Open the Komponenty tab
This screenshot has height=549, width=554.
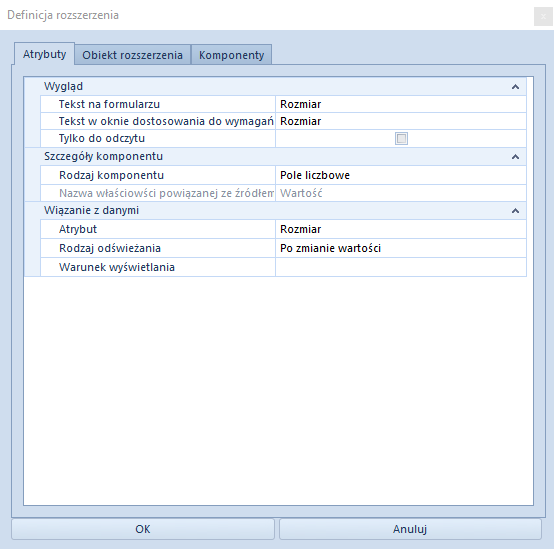coord(231,55)
